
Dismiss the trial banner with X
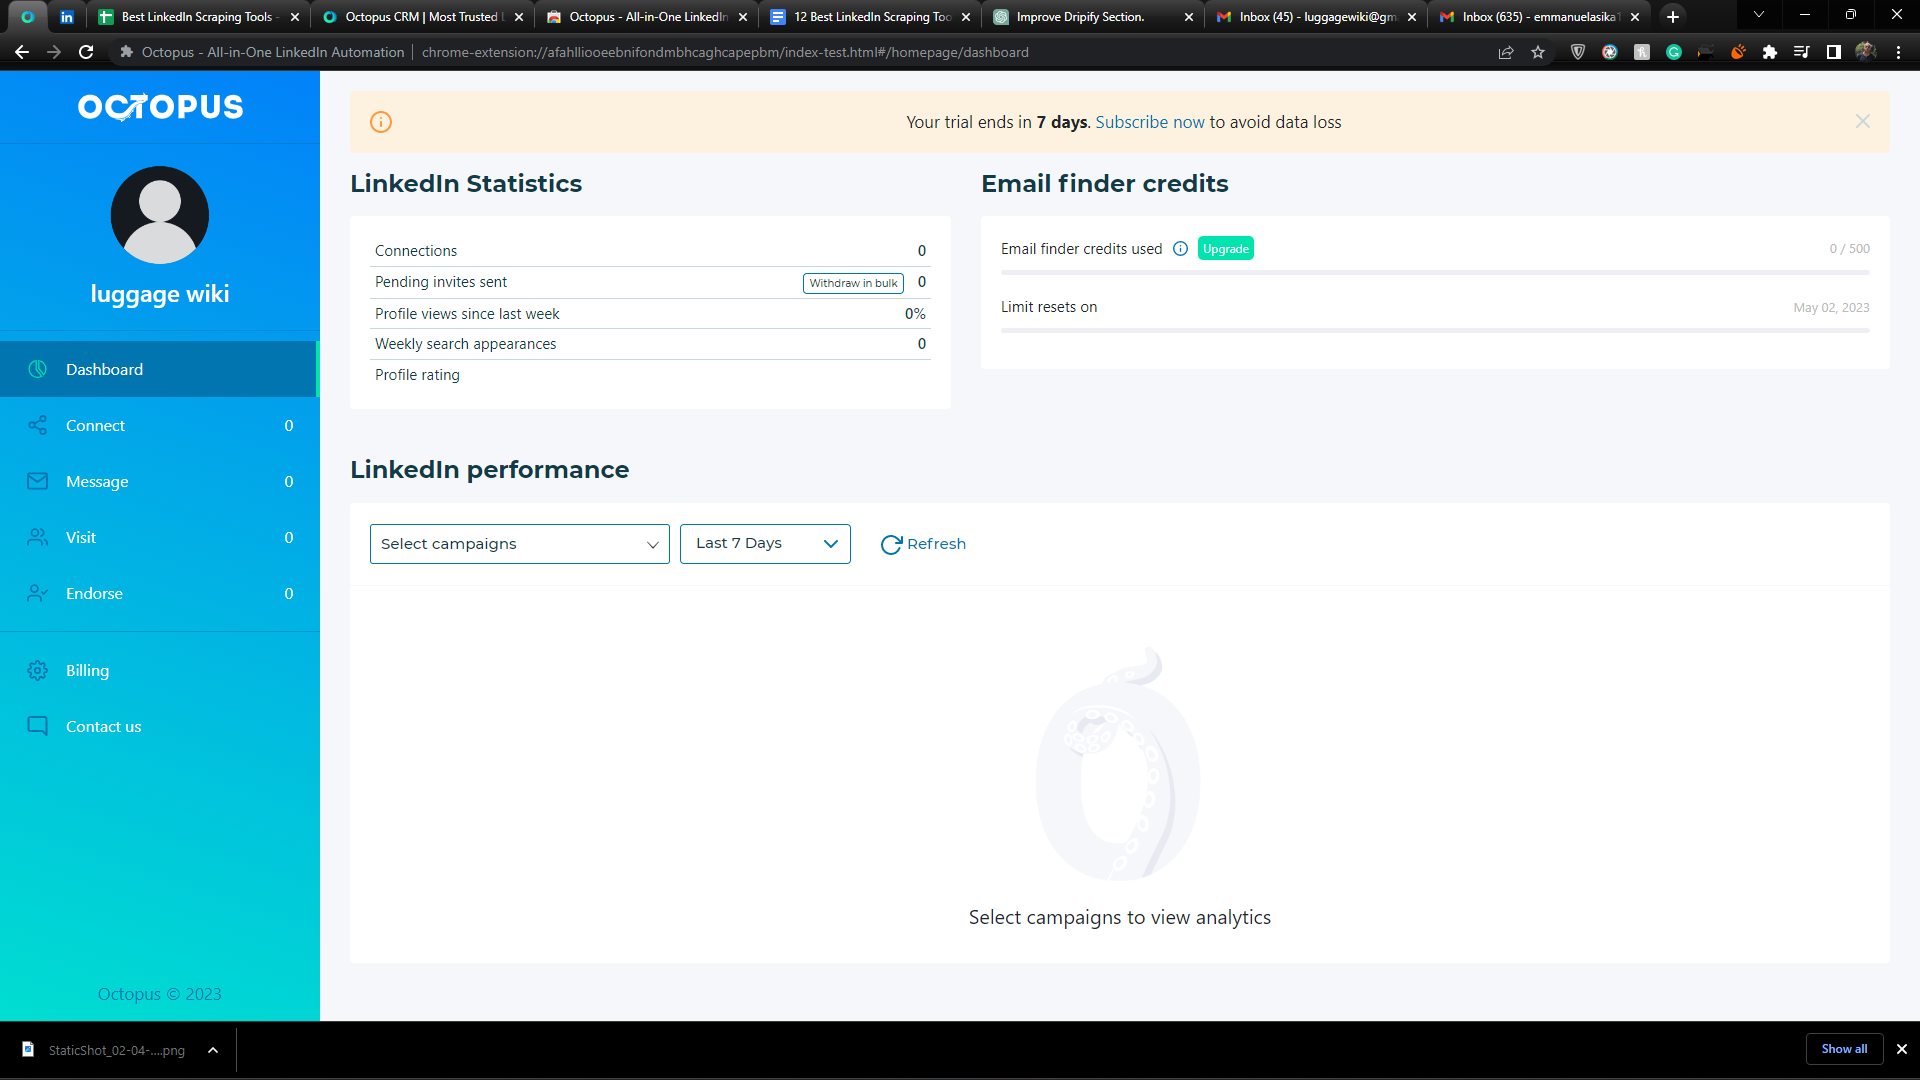tap(1862, 121)
